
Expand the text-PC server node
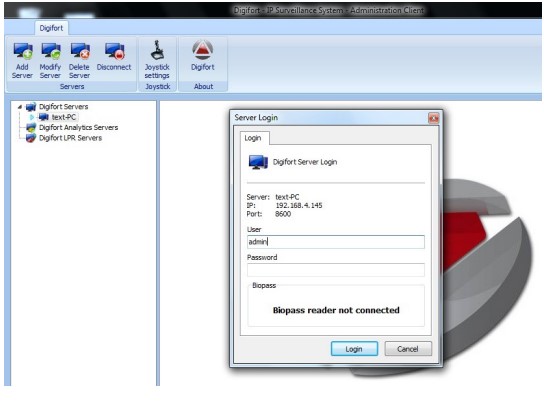click(32, 117)
